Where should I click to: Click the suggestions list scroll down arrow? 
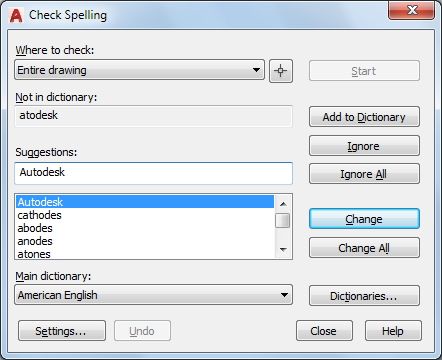pos(283,249)
